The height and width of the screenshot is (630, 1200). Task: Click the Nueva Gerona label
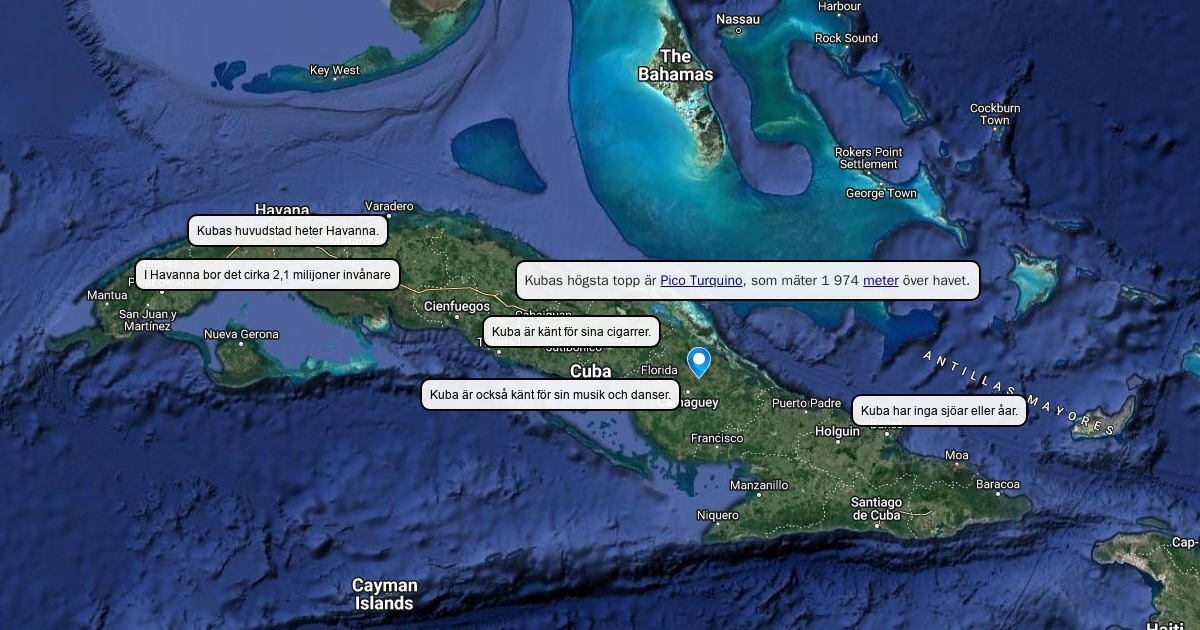tap(241, 335)
